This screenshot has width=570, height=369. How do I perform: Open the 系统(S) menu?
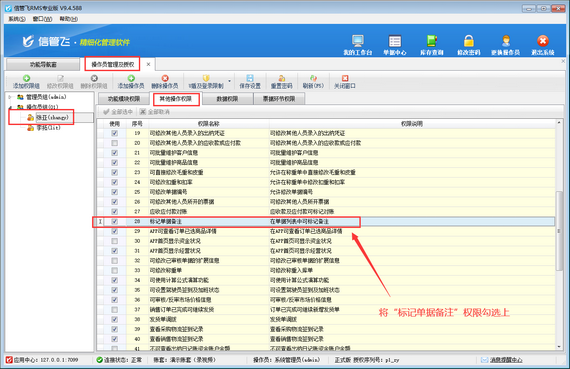click(x=17, y=19)
